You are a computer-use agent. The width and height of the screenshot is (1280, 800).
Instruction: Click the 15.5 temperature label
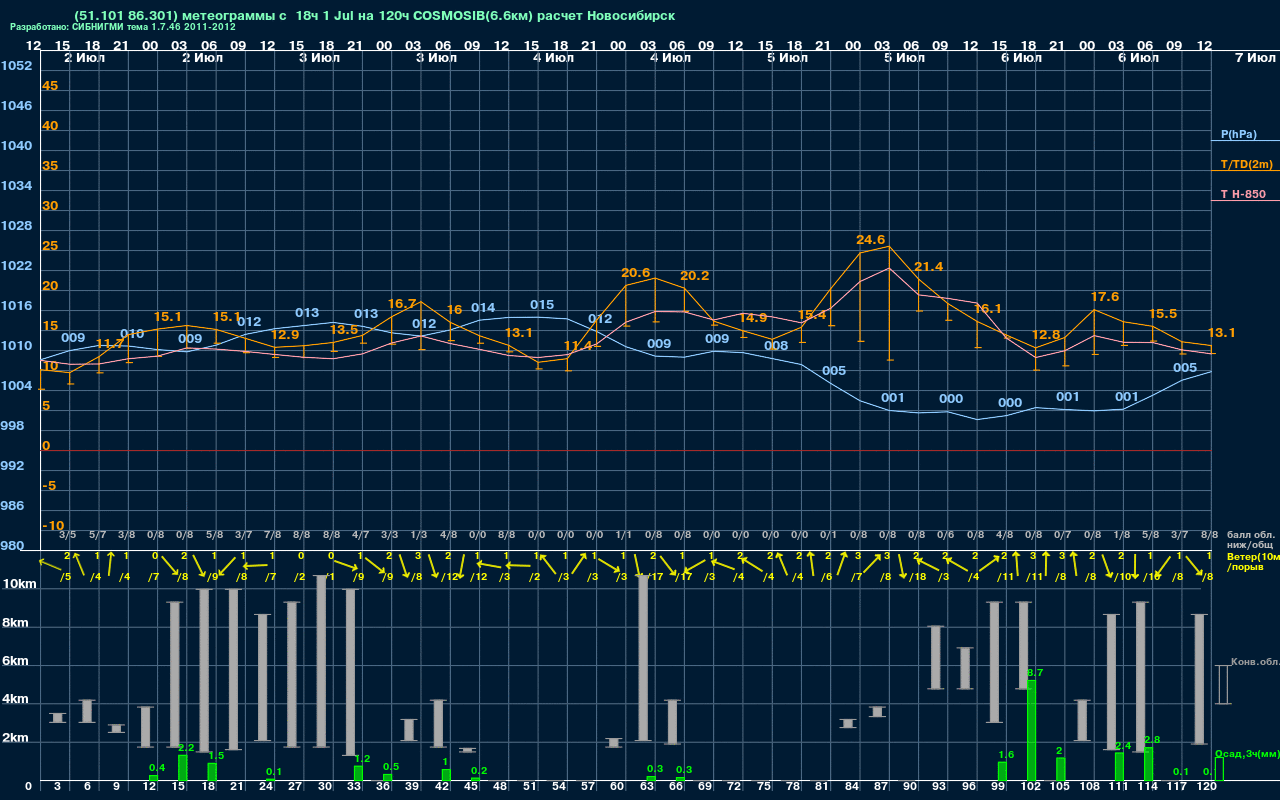1163,314
